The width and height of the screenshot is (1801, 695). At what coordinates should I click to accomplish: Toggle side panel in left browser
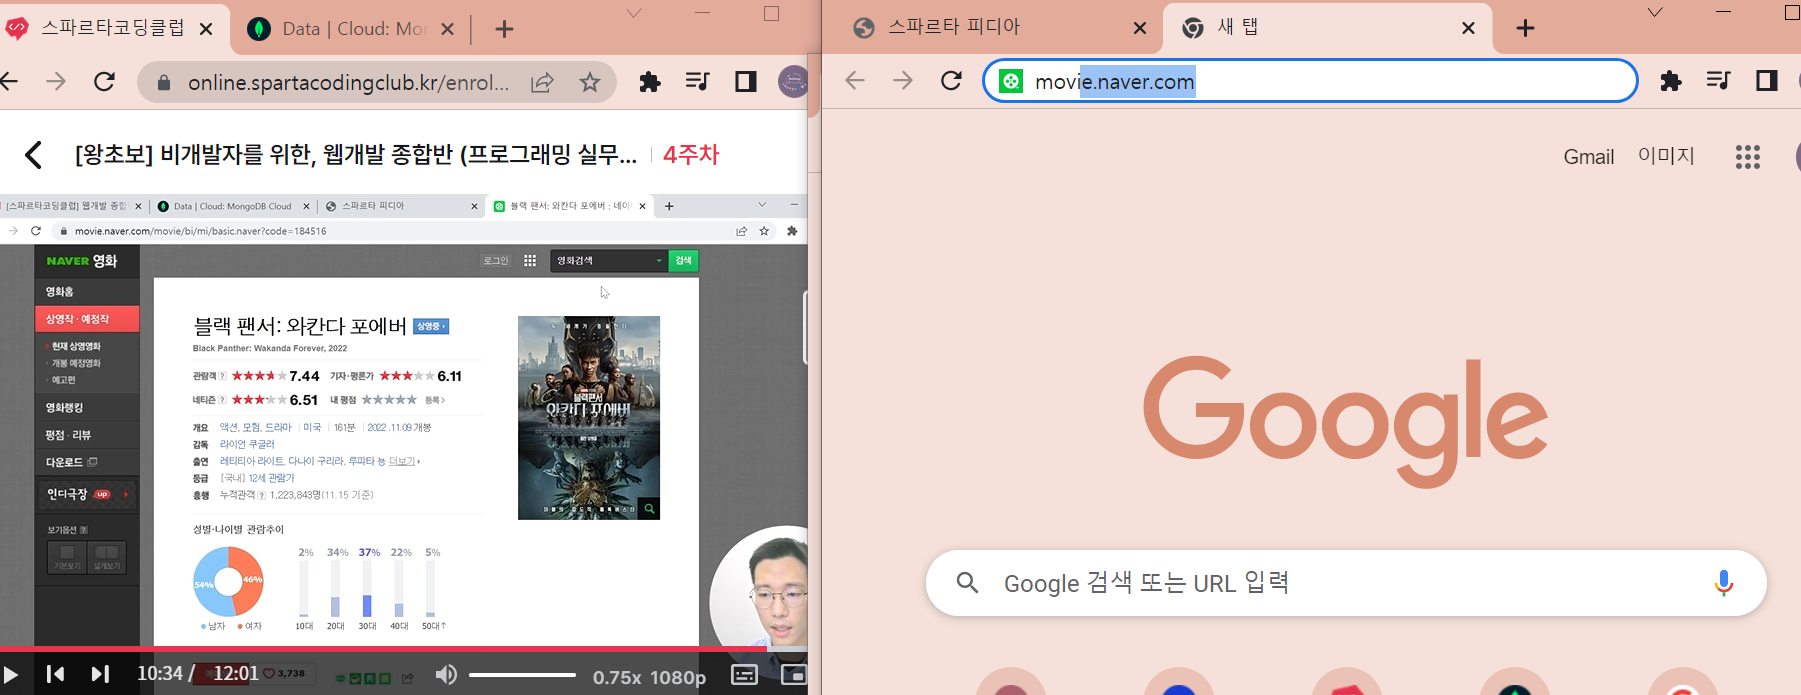[746, 82]
